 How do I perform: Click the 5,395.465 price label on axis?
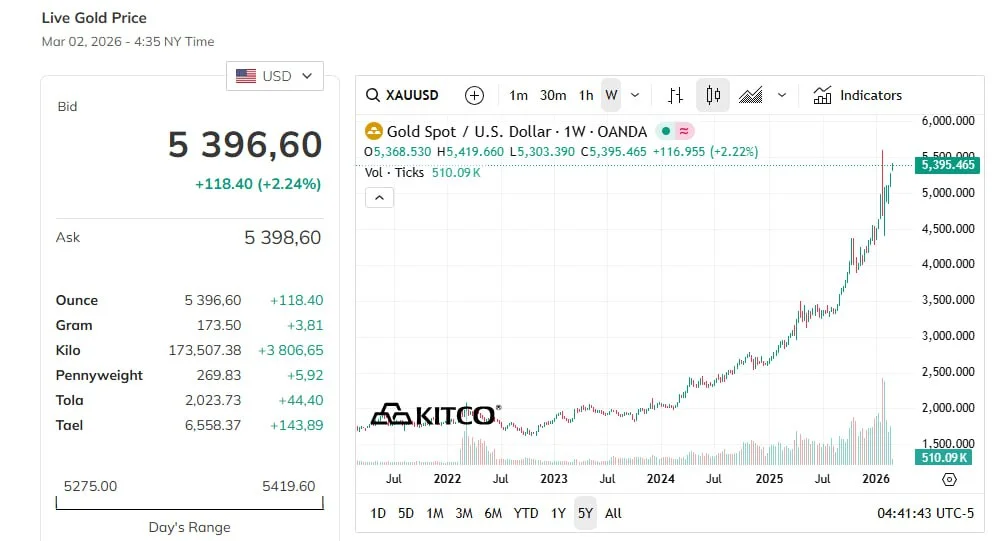pos(947,165)
